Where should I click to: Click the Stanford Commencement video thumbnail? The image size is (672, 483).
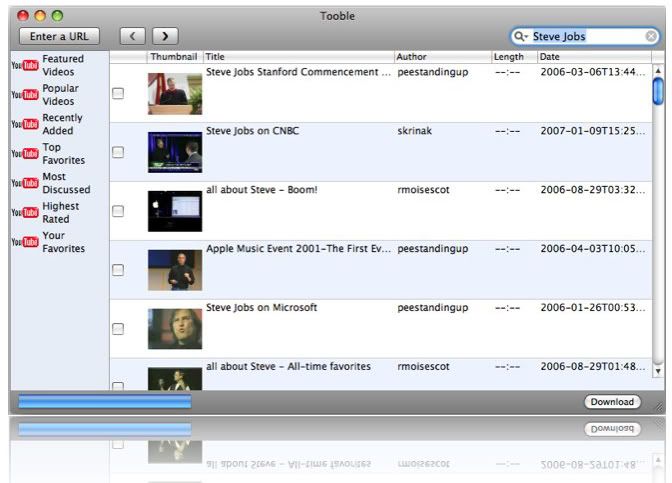(x=175, y=94)
